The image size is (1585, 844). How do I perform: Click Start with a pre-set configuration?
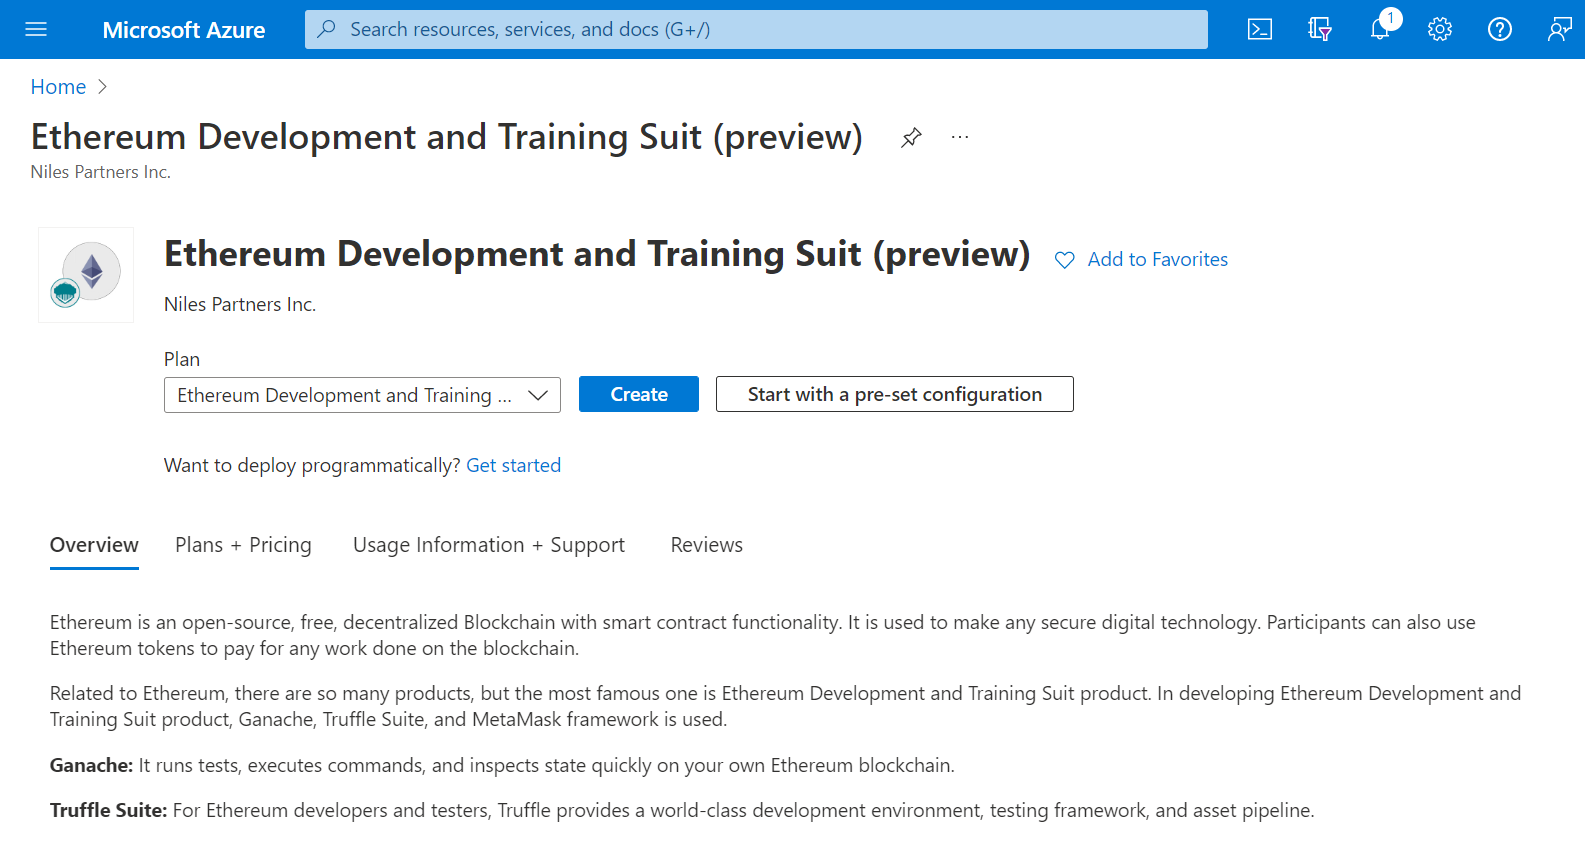click(894, 394)
